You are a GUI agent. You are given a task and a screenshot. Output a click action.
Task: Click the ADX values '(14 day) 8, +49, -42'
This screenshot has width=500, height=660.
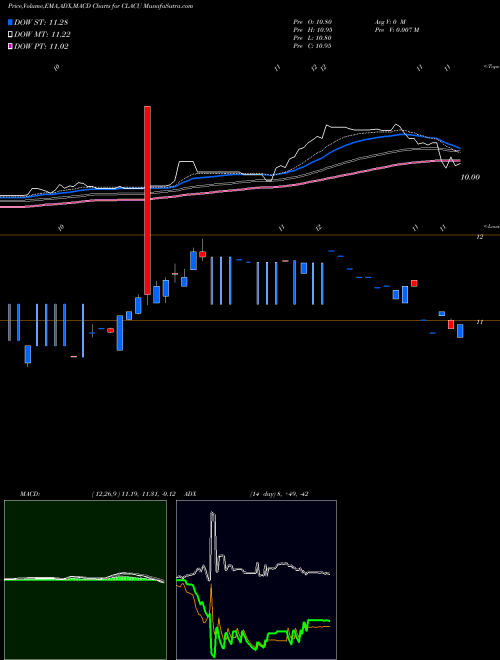279,494
